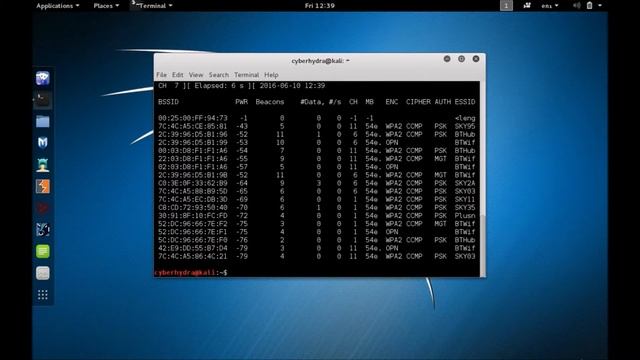The width and height of the screenshot is (640, 360).
Task: Click the <leng ESSID entry
Action: pos(465,118)
